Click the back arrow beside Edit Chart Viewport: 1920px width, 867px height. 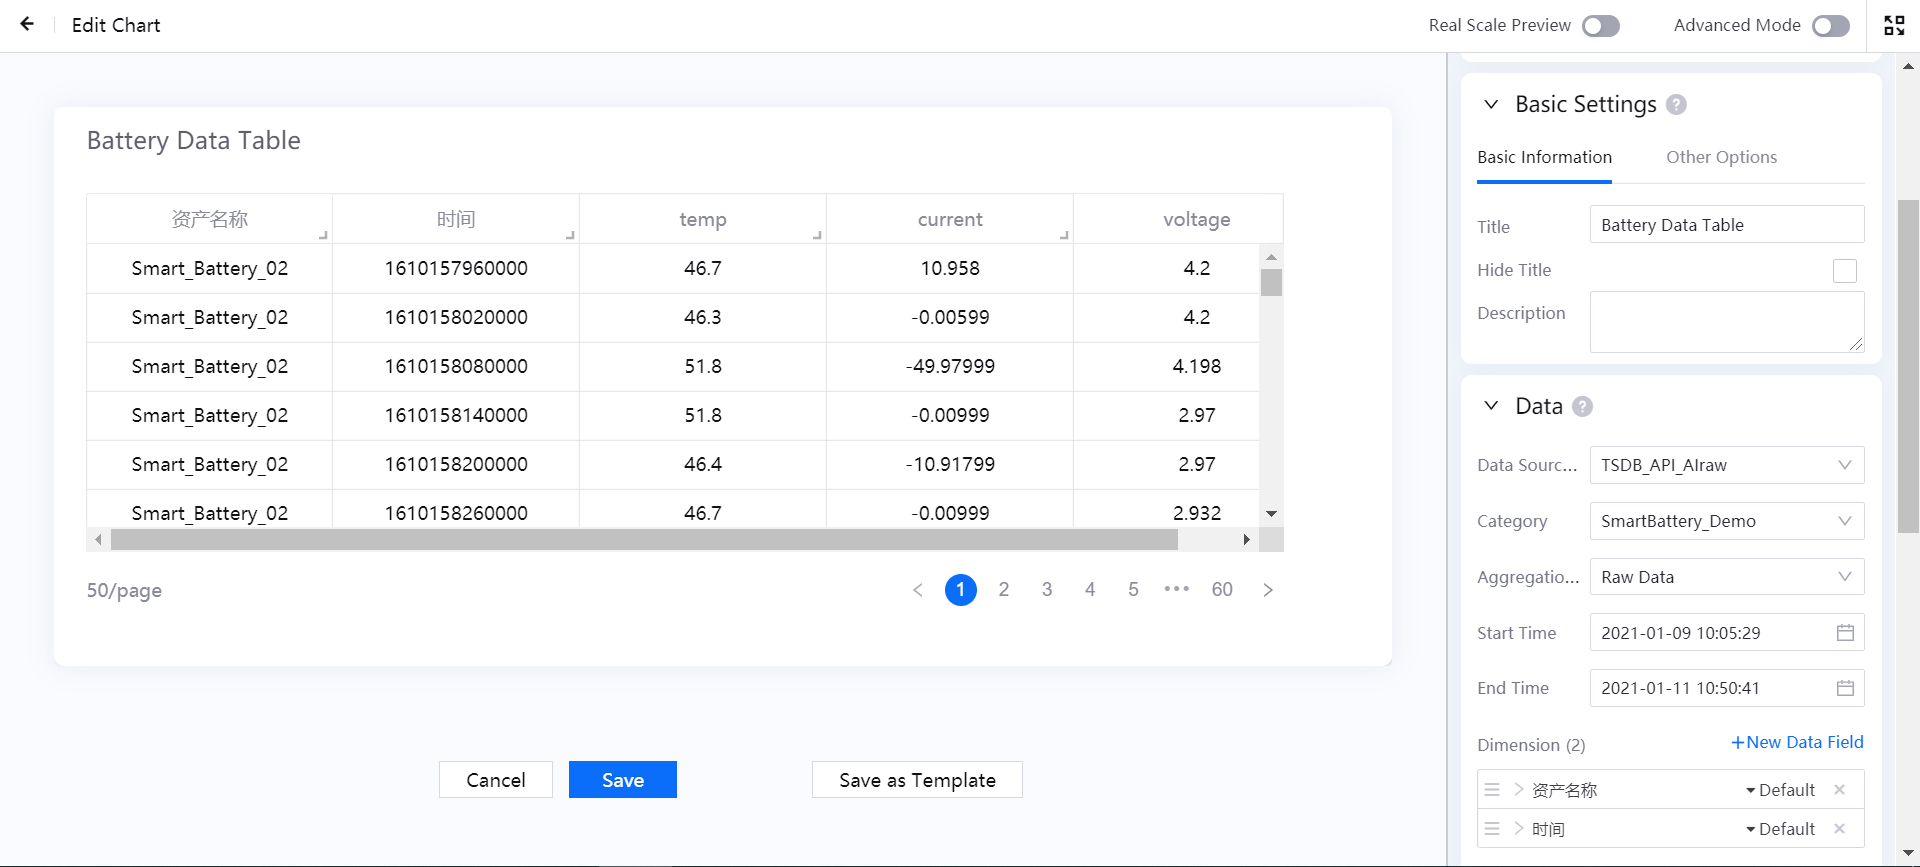pyautogui.click(x=27, y=24)
